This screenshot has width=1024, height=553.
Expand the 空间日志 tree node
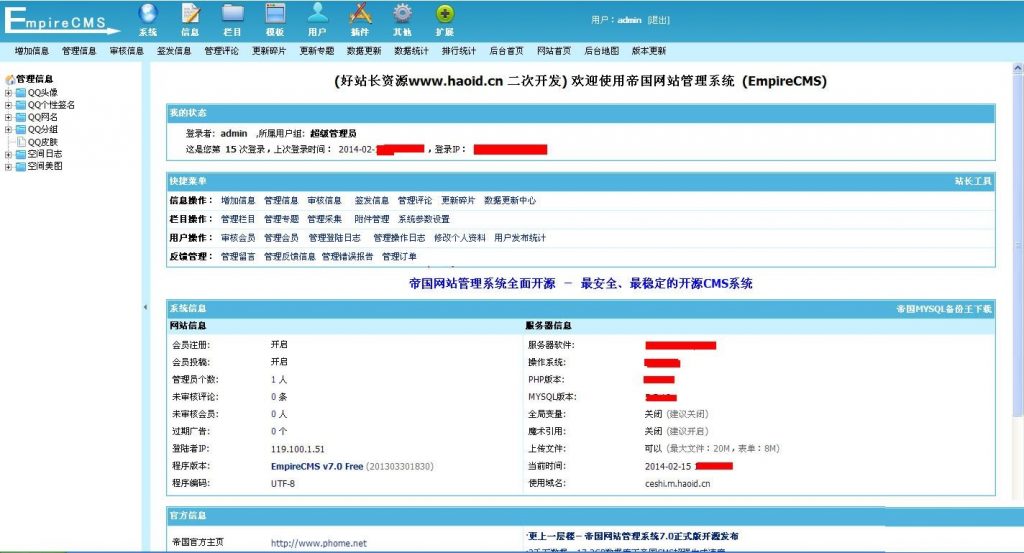8,155
